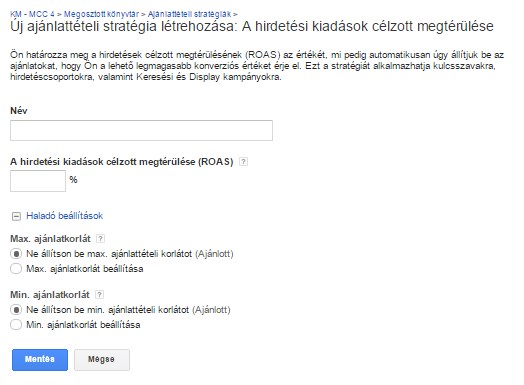The width and height of the screenshot is (524, 385).
Task: Select 'Max. ajánlatkorlát beállítása' radio option
Action: [x=16, y=268]
